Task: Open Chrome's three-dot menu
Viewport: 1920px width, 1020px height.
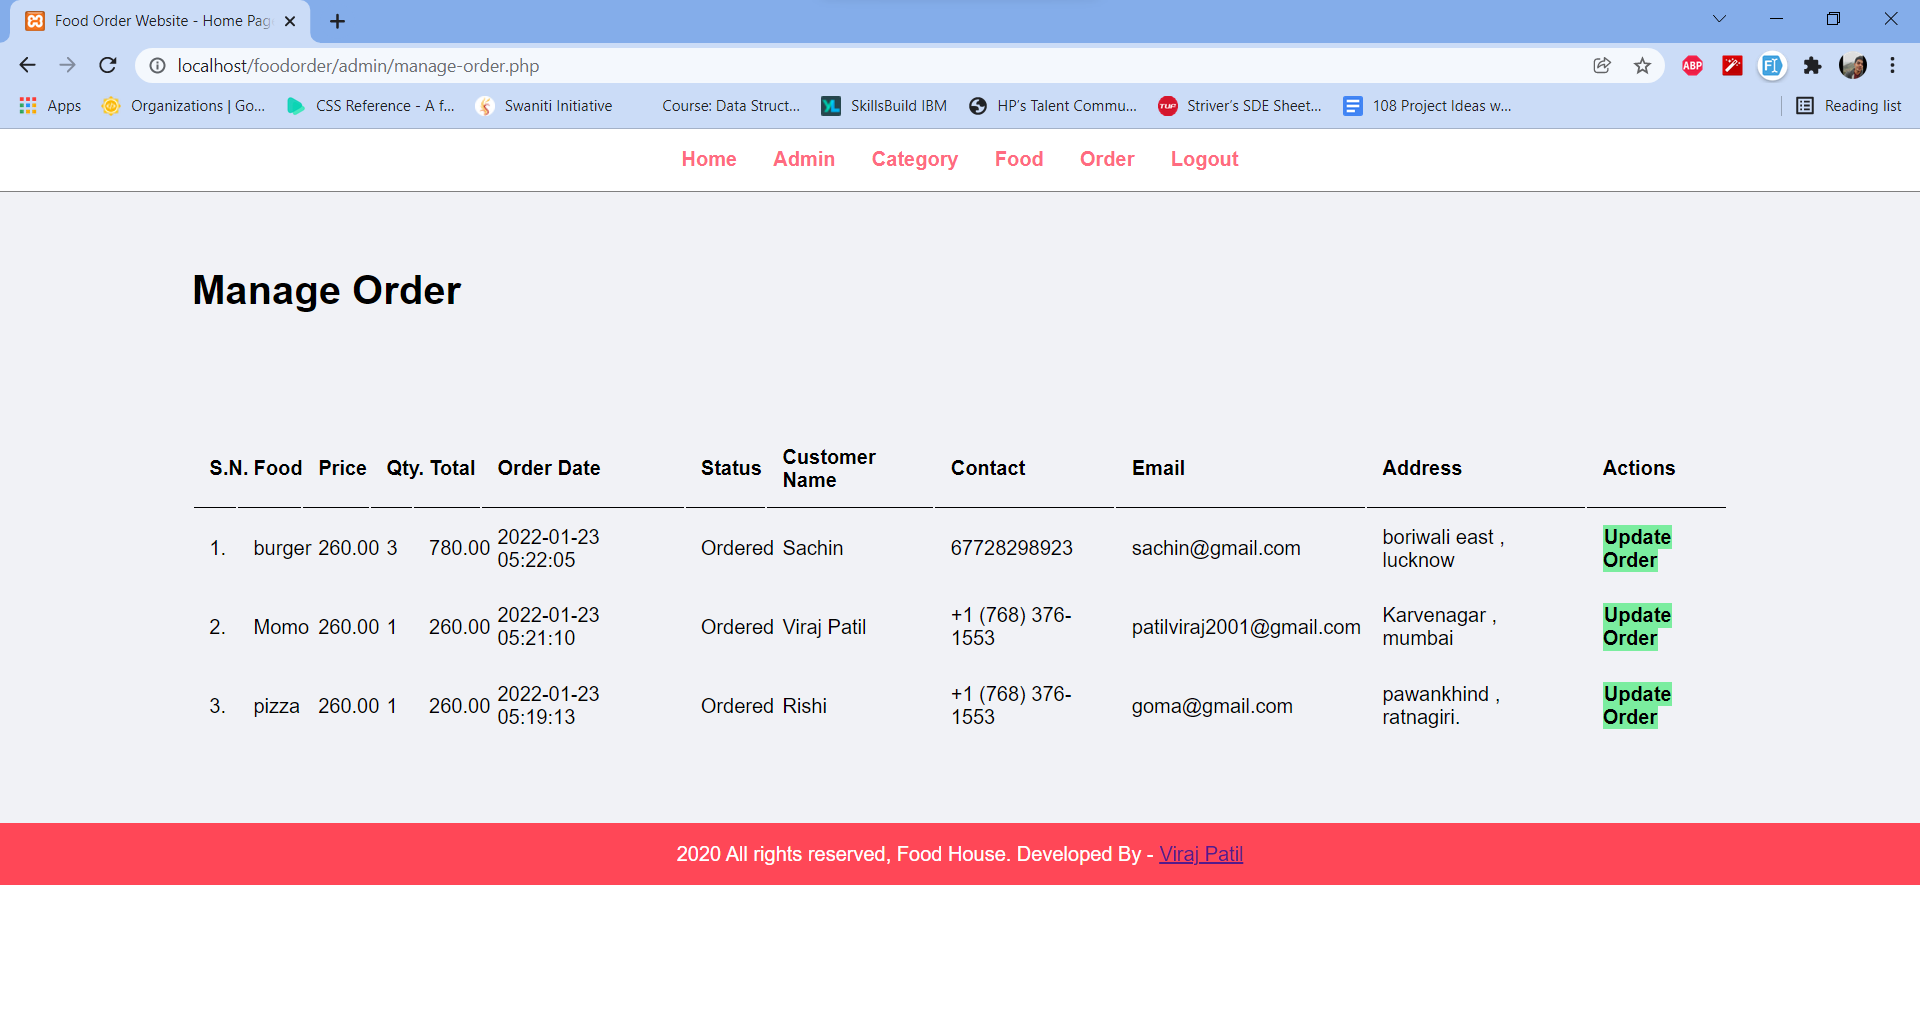Action: click(1892, 65)
